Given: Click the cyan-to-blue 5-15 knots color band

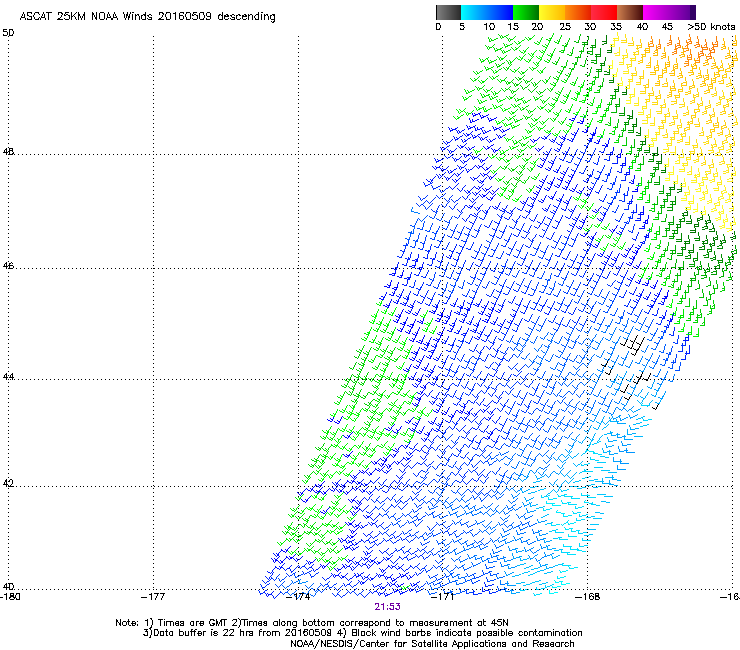Looking at the screenshot, I should coord(487,12).
